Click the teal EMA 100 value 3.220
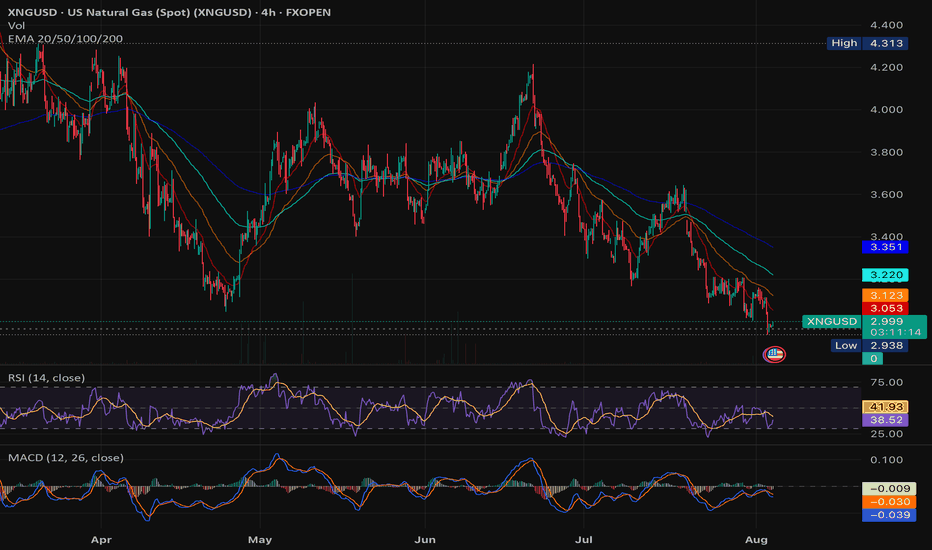This screenshot has width=932, height=550. (x=886, y=275)
